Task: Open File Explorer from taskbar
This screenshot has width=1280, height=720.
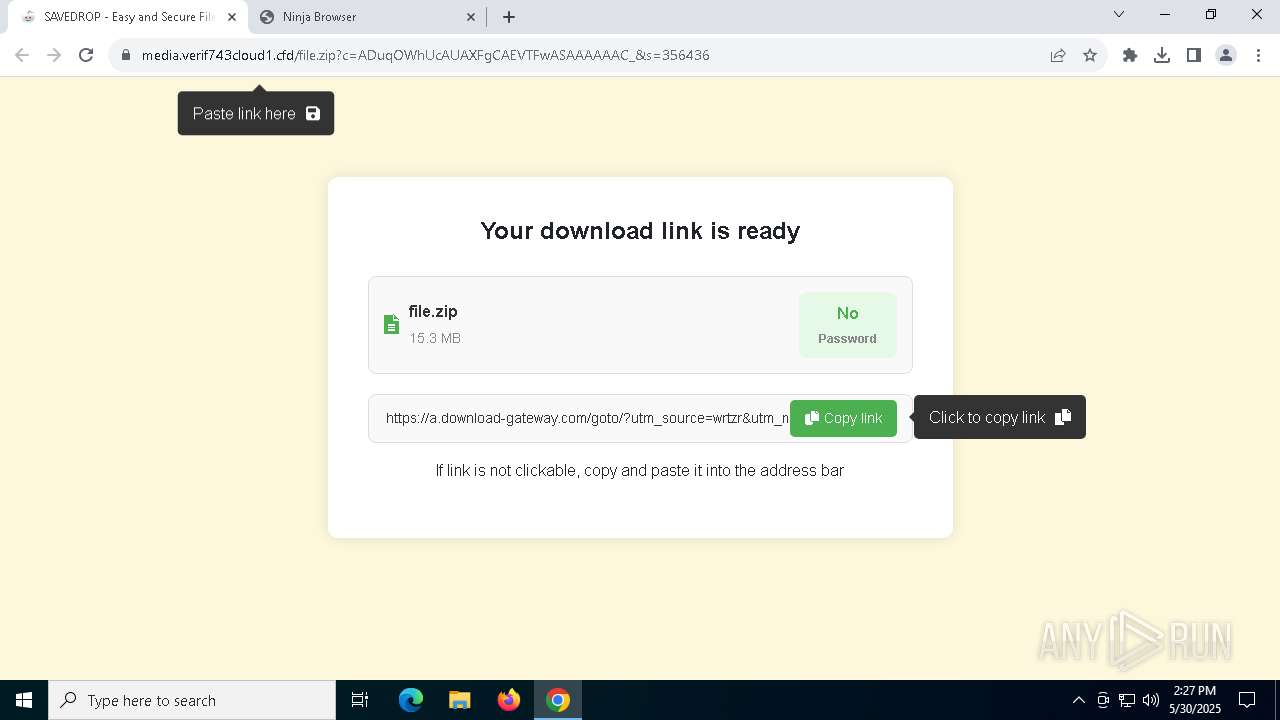Action: click(x=459, y=700)
